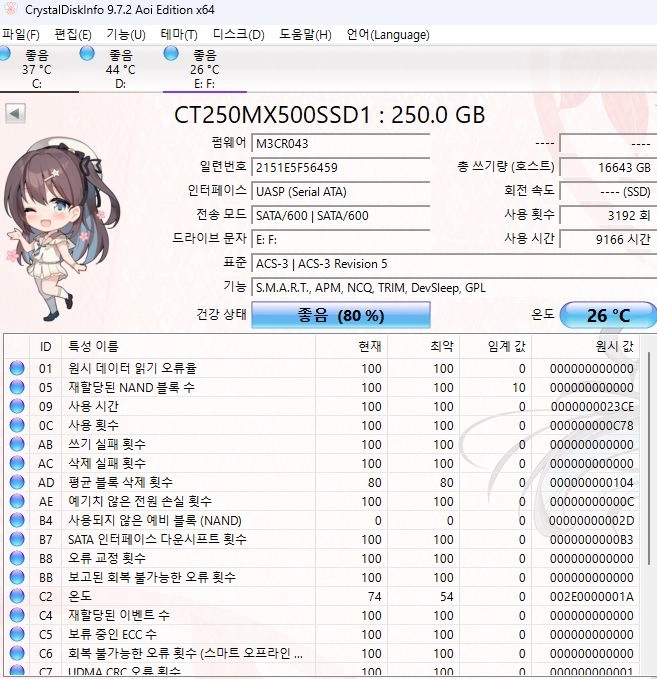The width and height of the screenshot is (657, 679).
Task: Click status icon for row 05 재할당된 NAND 블록 수
Action: pos(17,387)
